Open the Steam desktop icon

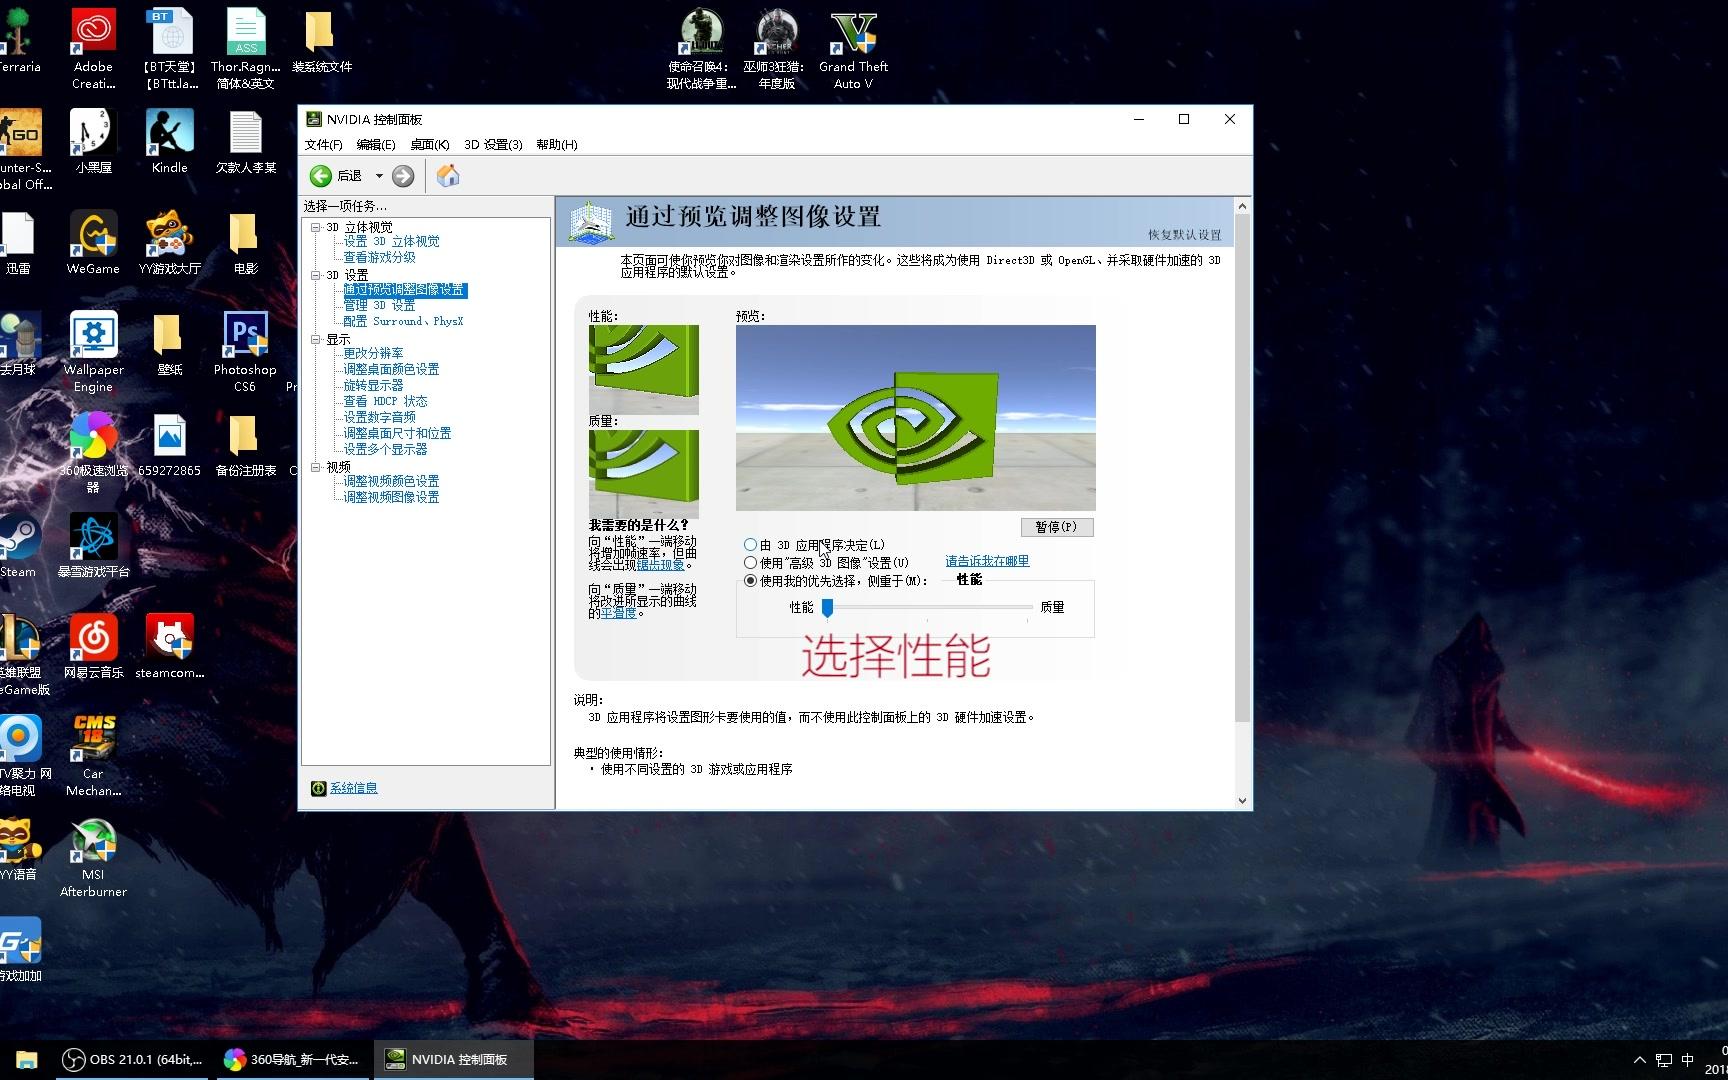[x=18, y=546]
